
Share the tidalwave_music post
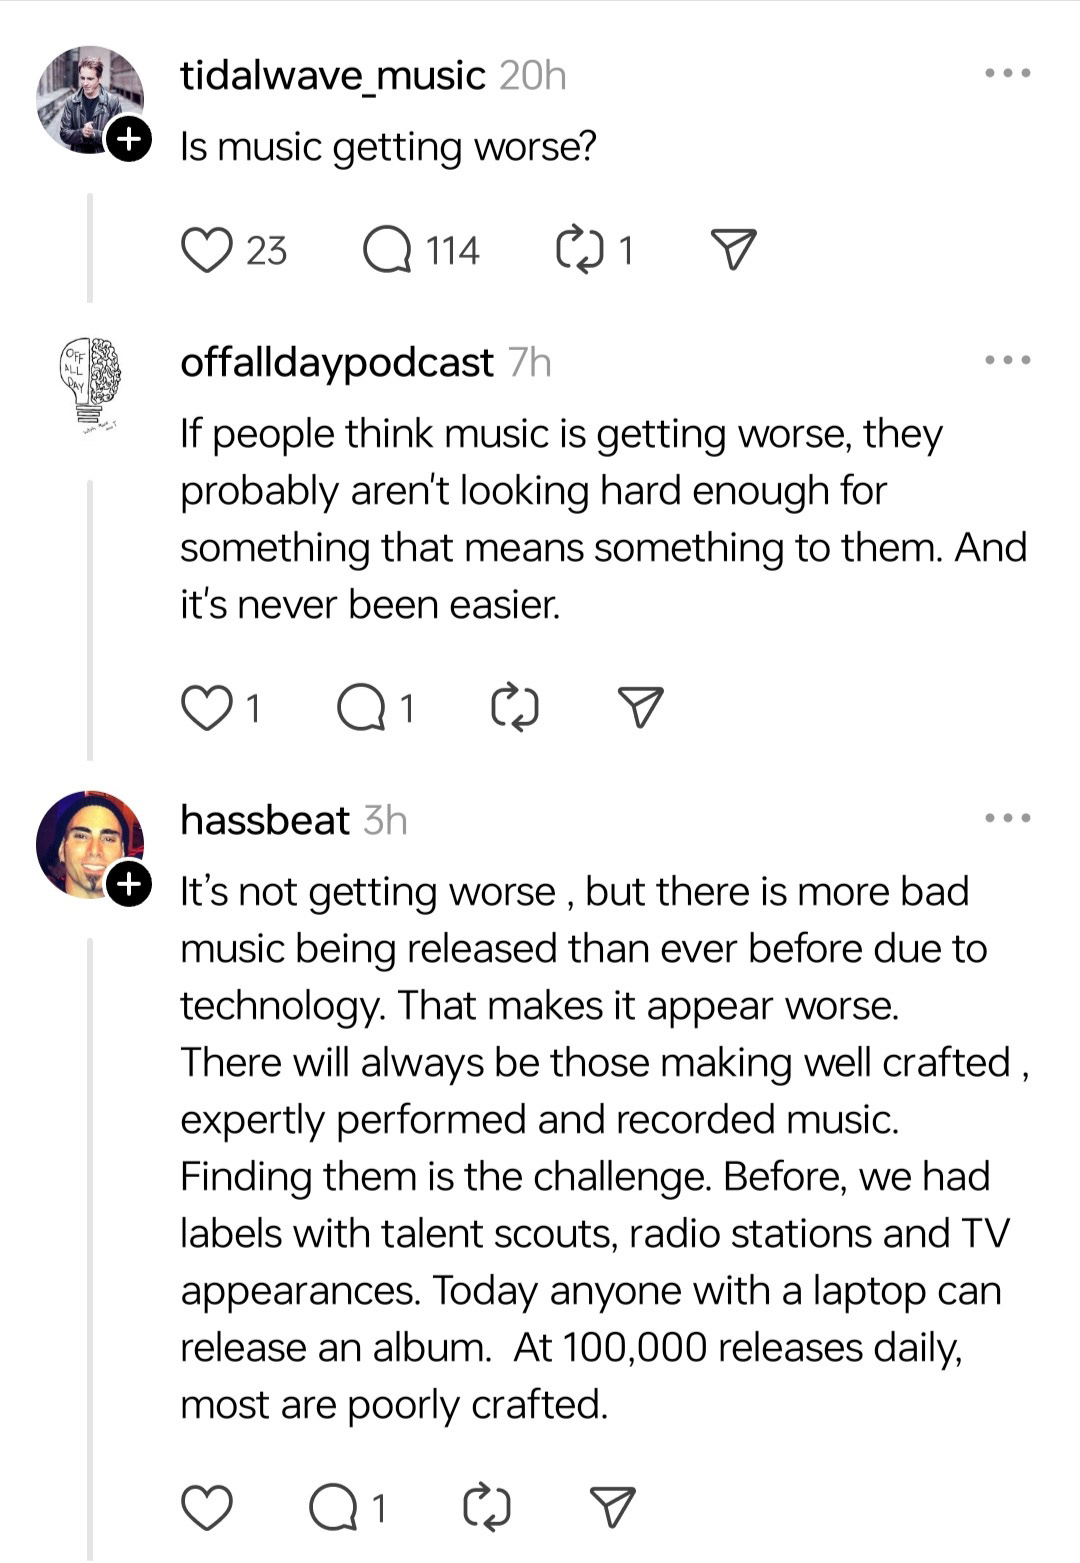(x=733, y=250)
